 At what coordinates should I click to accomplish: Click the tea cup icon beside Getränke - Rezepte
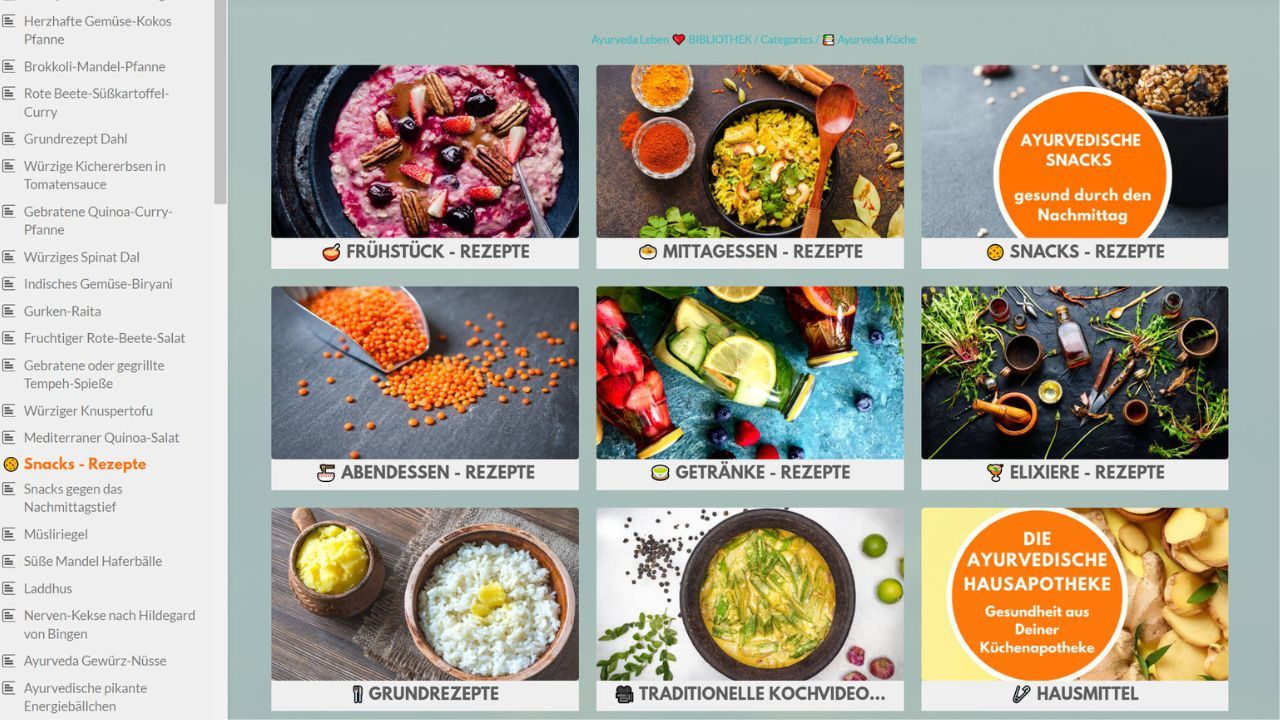660,473
